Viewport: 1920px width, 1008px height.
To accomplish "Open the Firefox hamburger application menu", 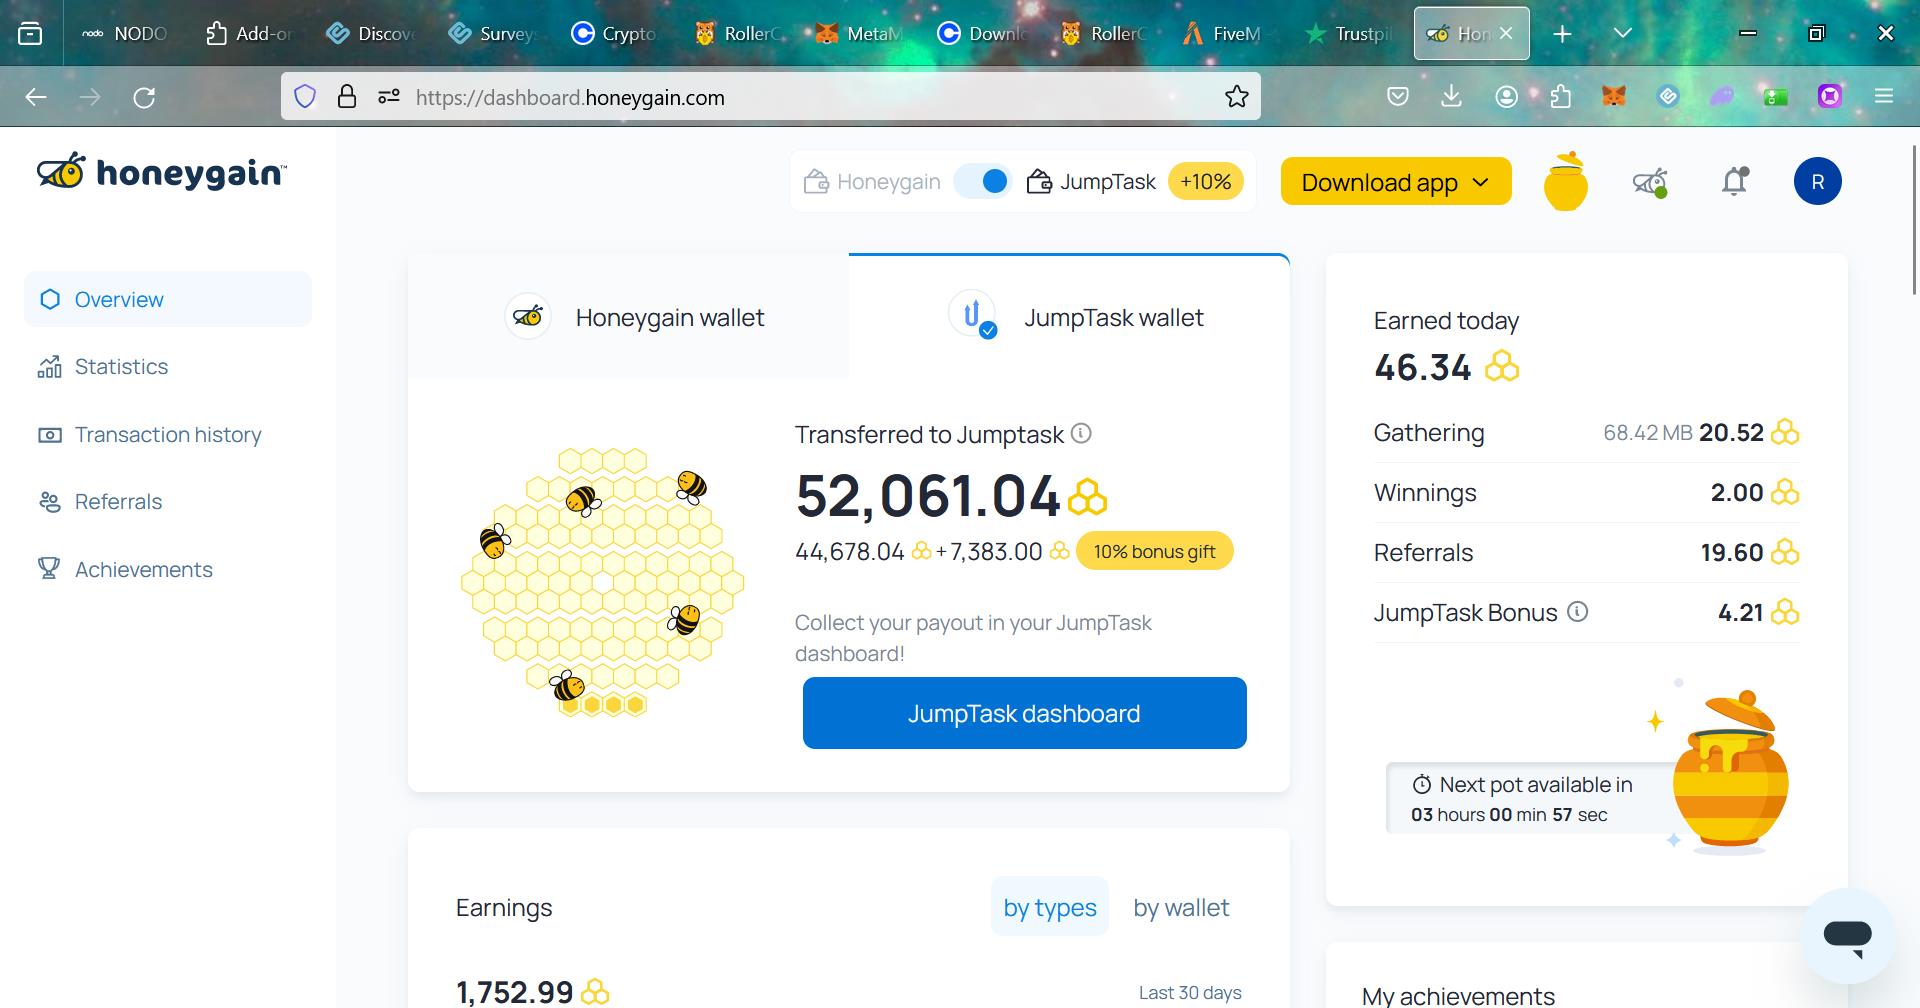I will click(x=1884, y=97).
